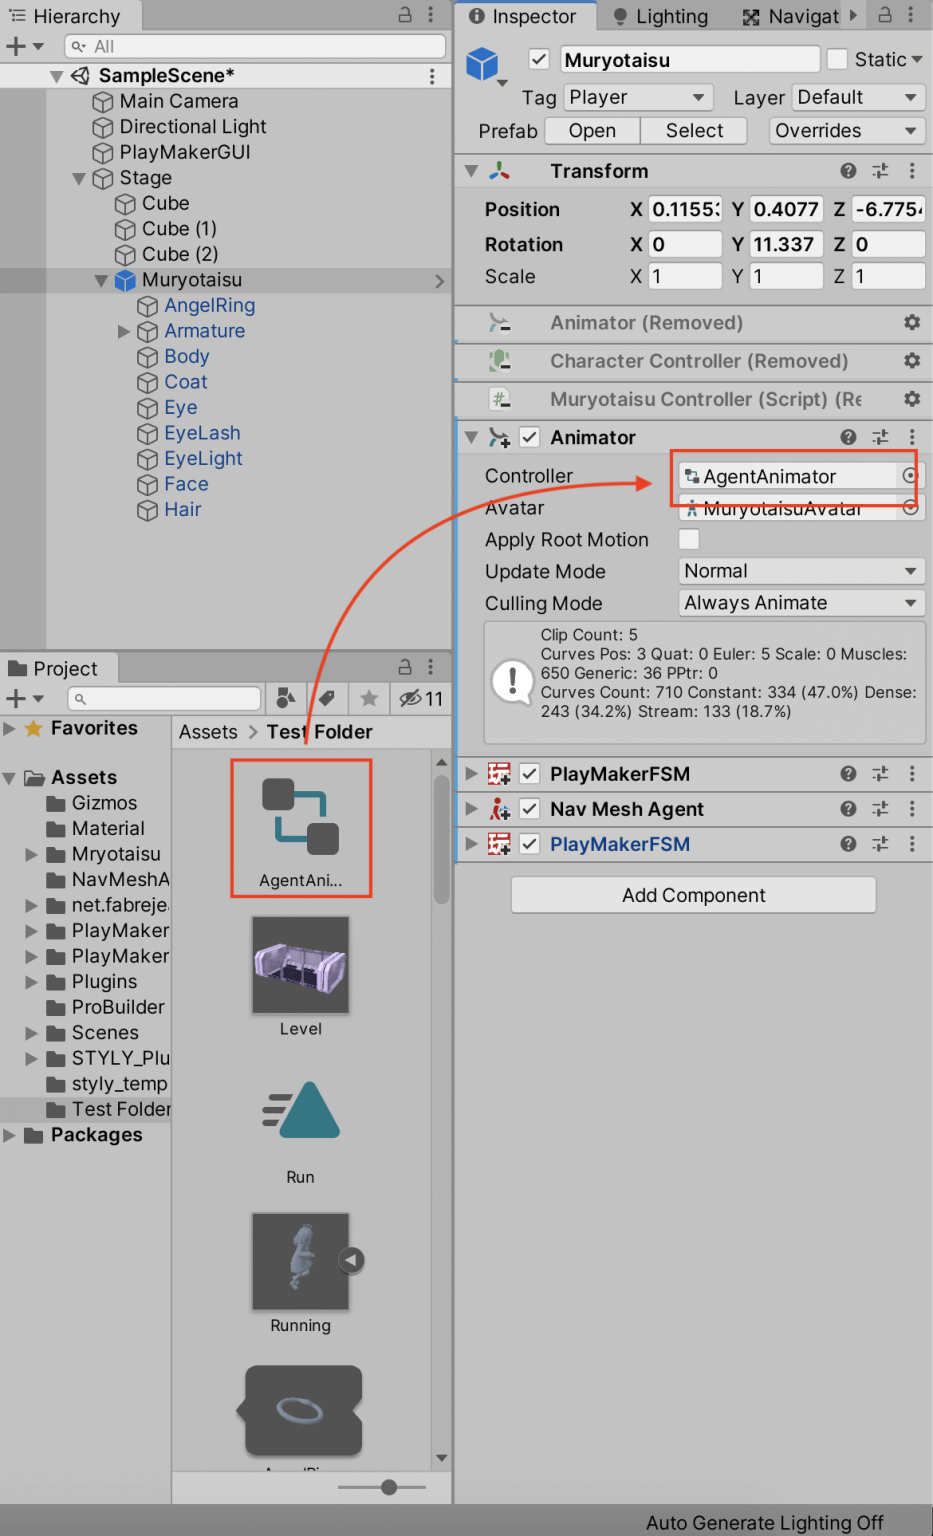Toggle the Static checkbox for Muryotaisu
Viewport: 933px width, 1536px height.
click(838, 59)
